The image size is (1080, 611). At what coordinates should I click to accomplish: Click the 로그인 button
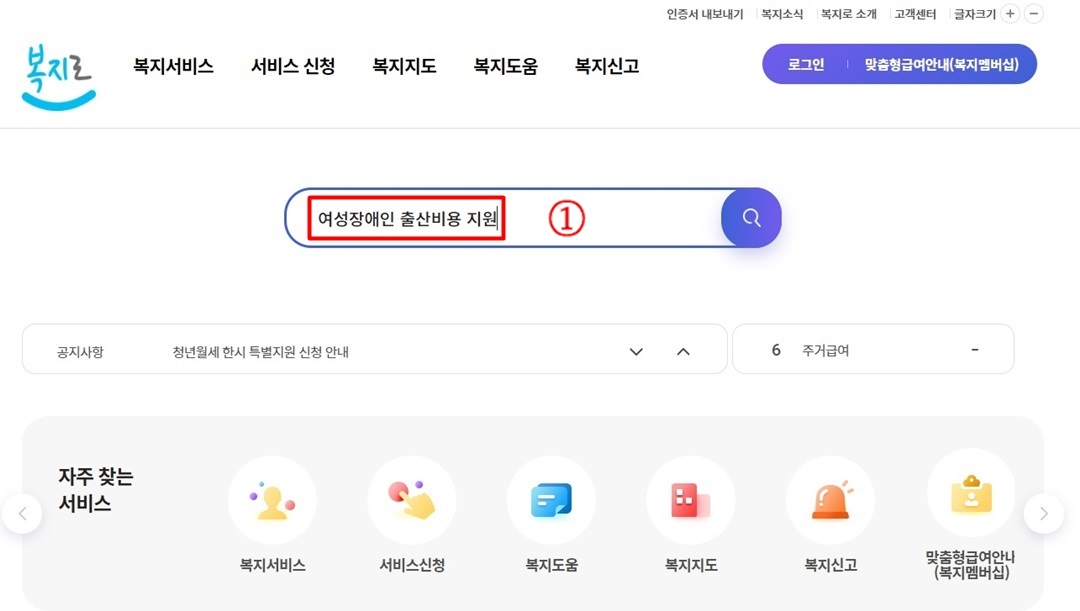pos(804,63)
